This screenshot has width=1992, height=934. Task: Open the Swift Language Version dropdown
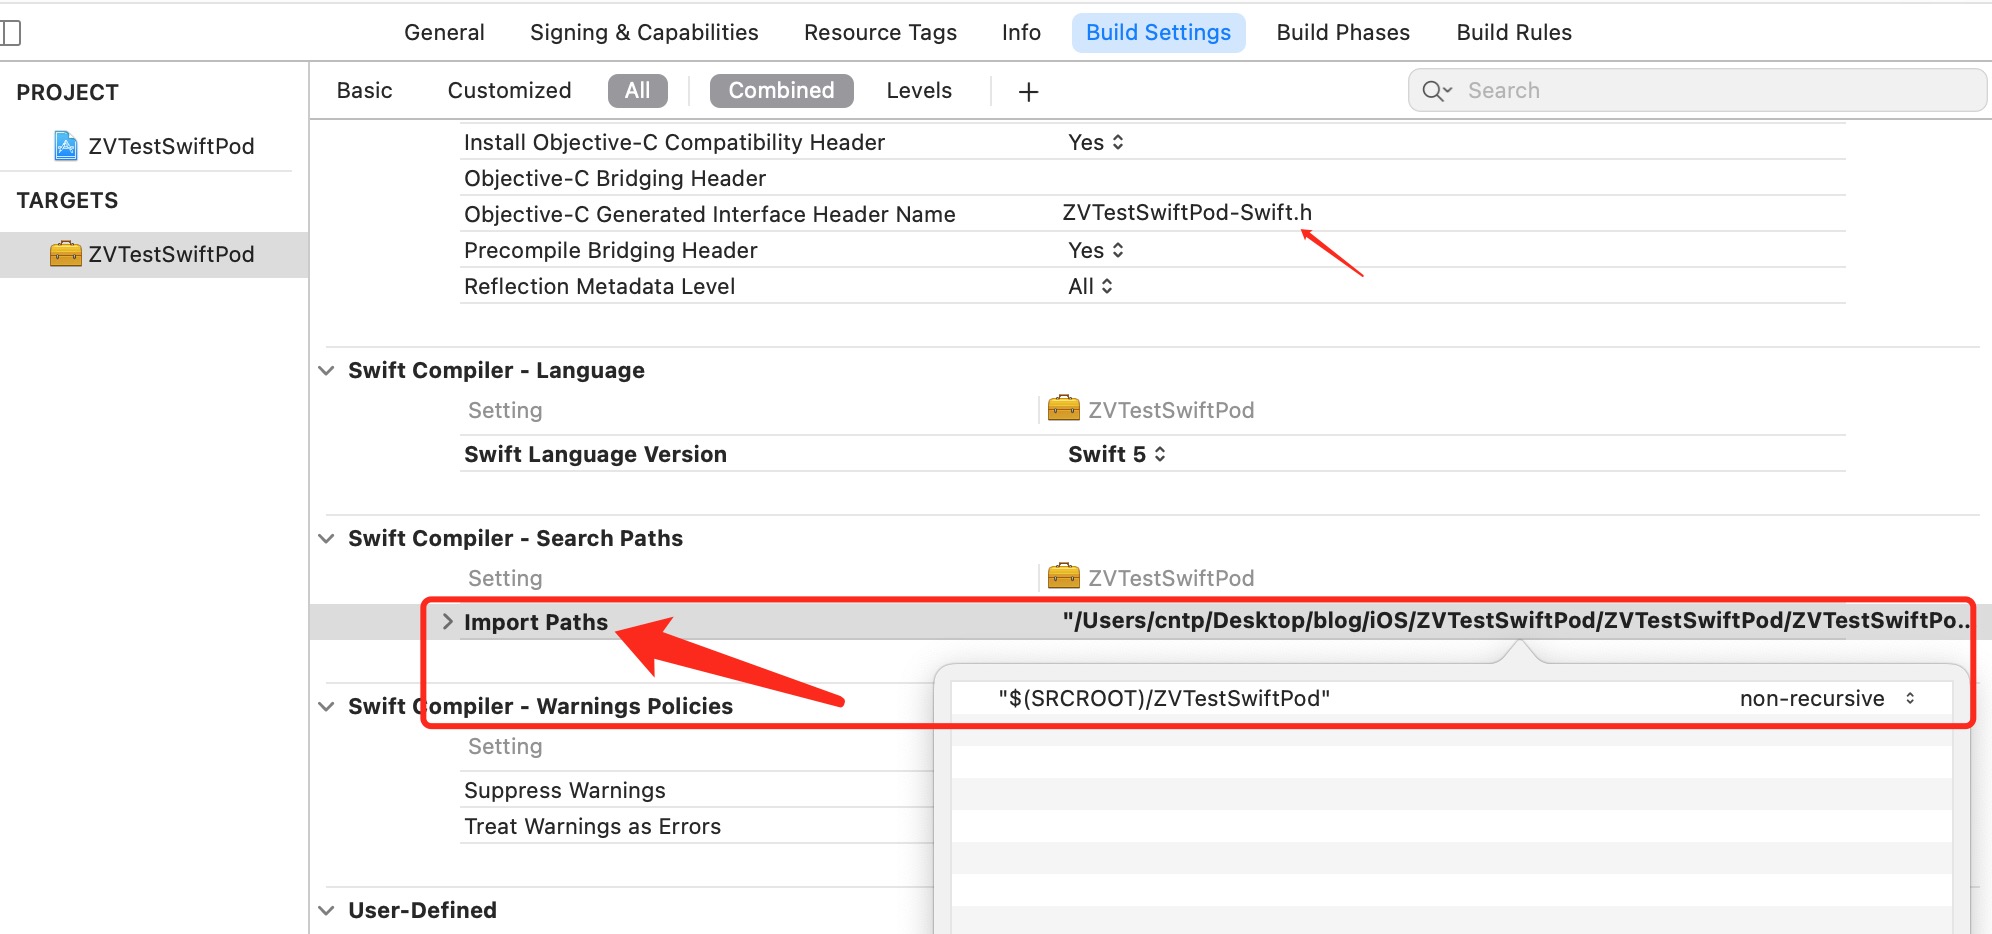[1116, 454]
